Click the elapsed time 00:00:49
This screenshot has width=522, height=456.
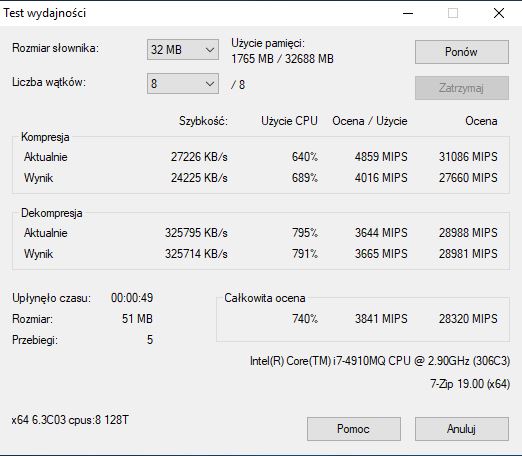tap(132, 298)
